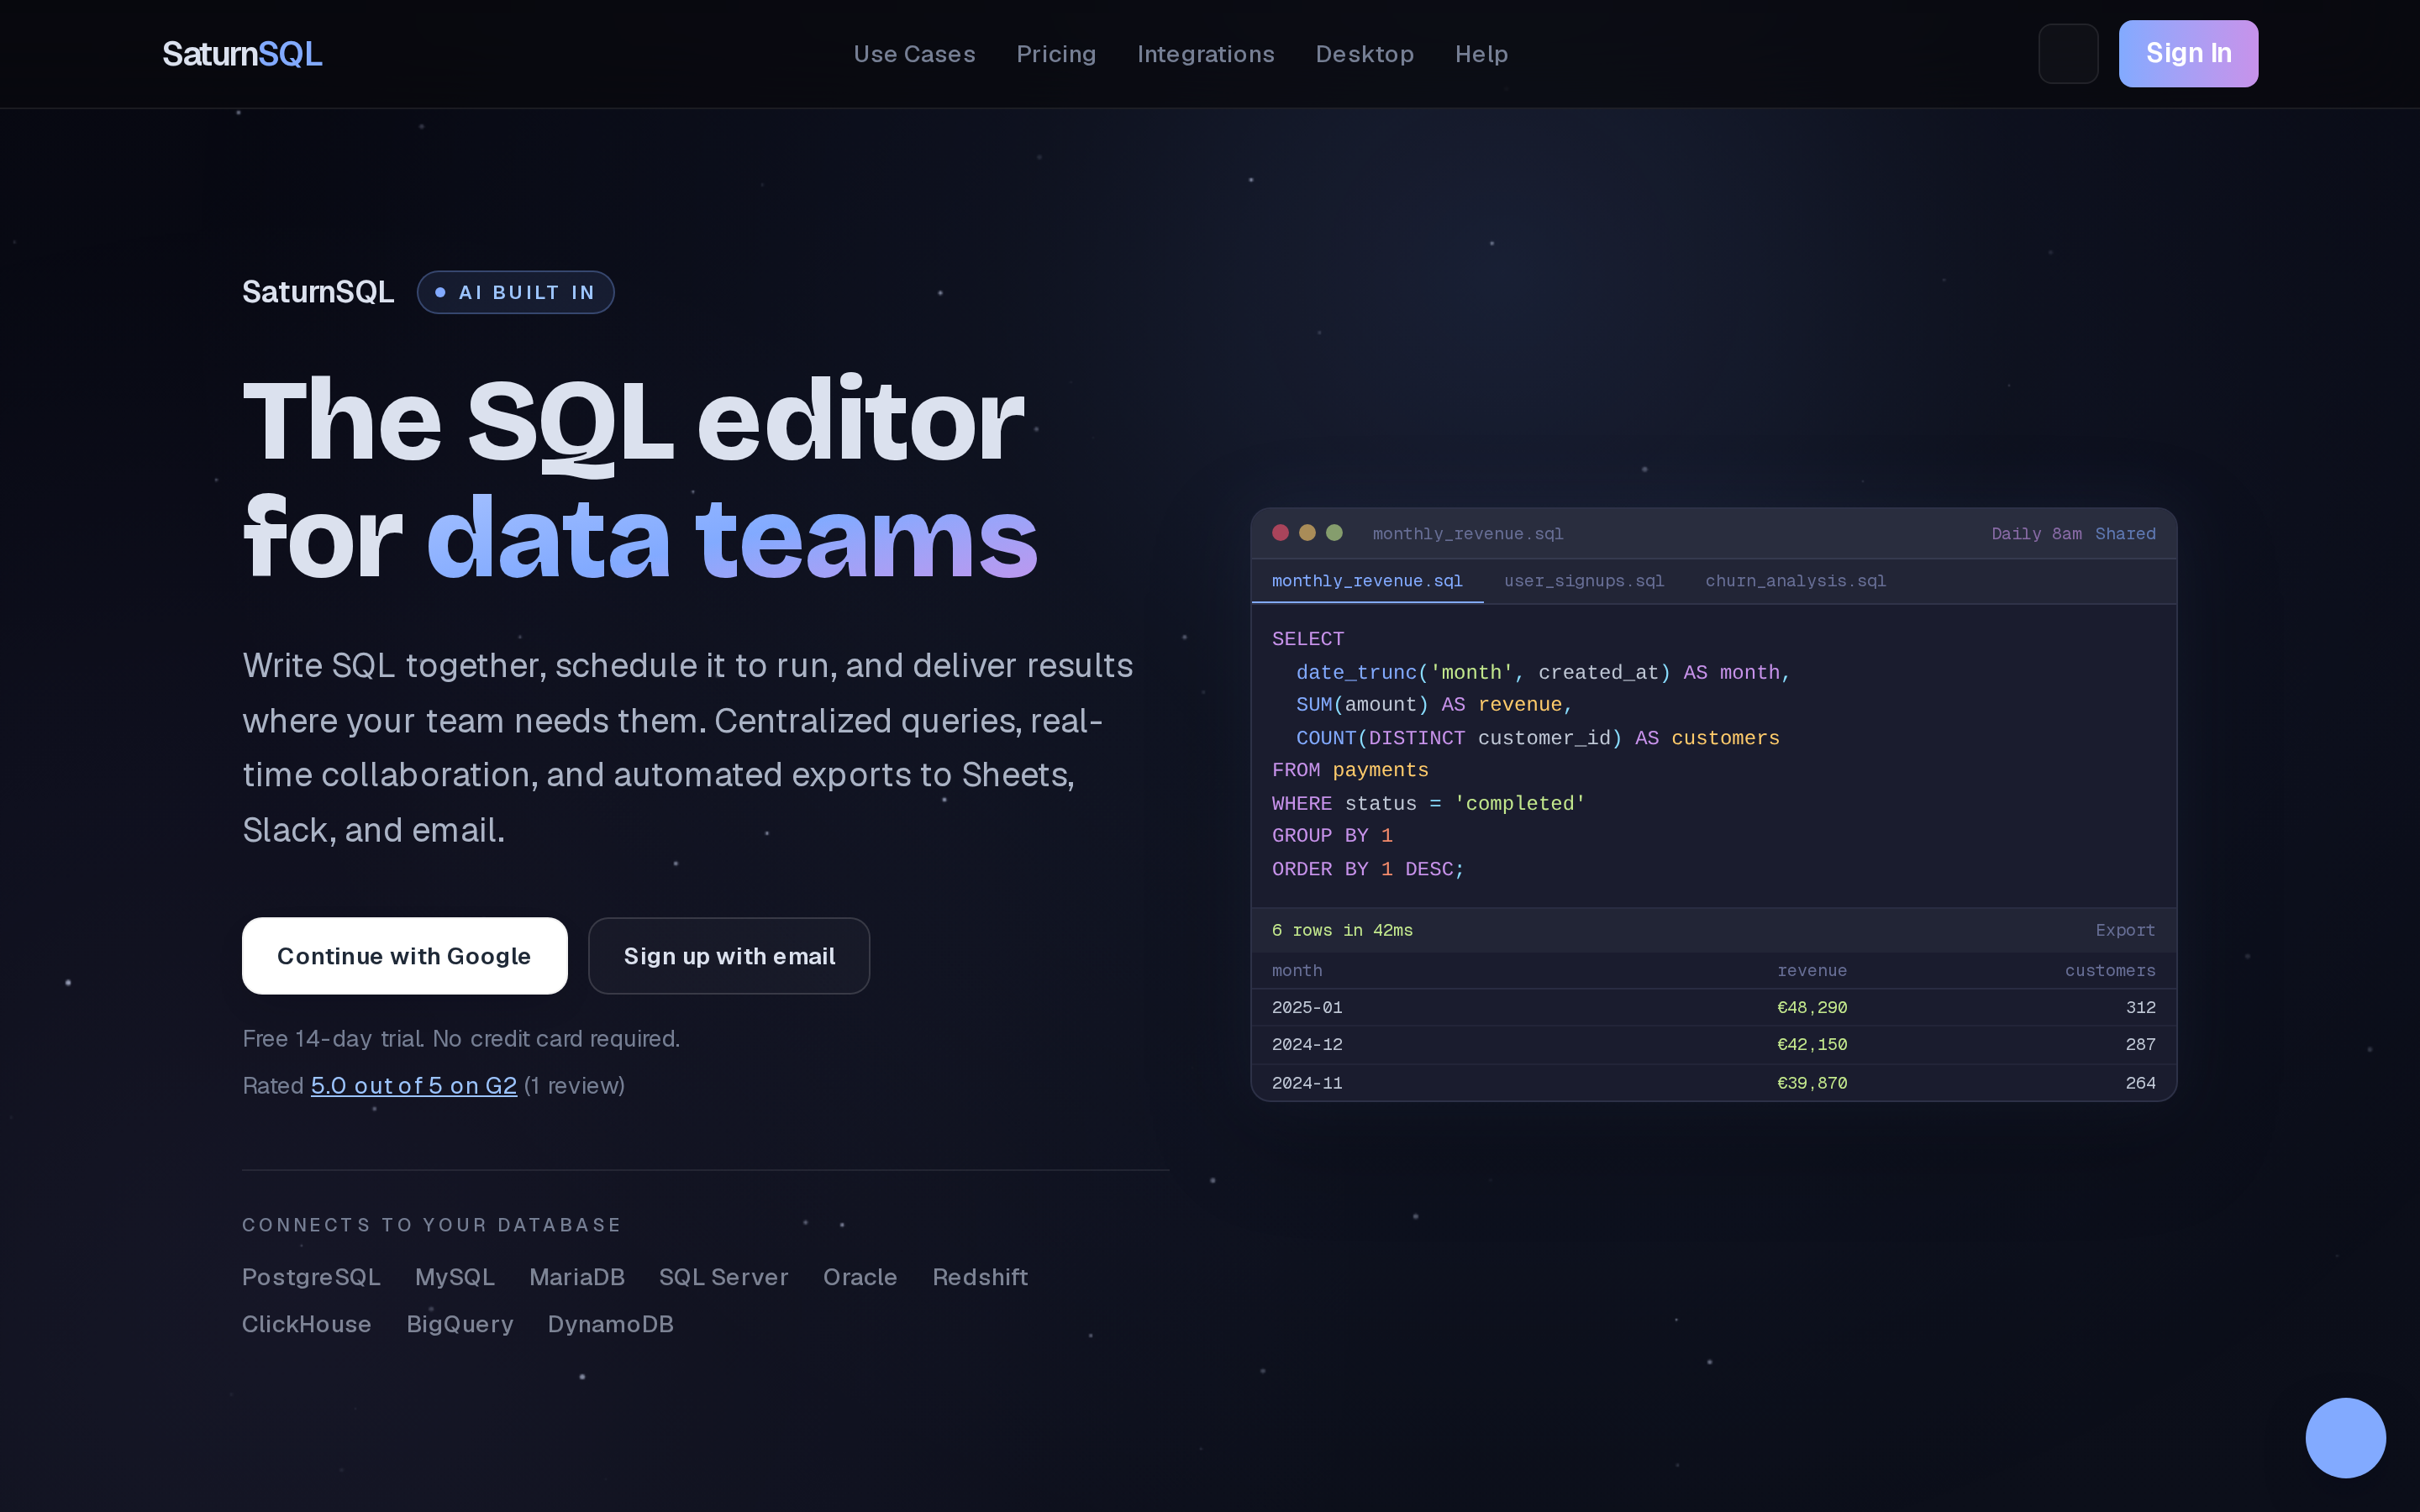Toggle the dark square theme button
This screenshot has height=1512, width=2420.
(x=2068, y=54)
